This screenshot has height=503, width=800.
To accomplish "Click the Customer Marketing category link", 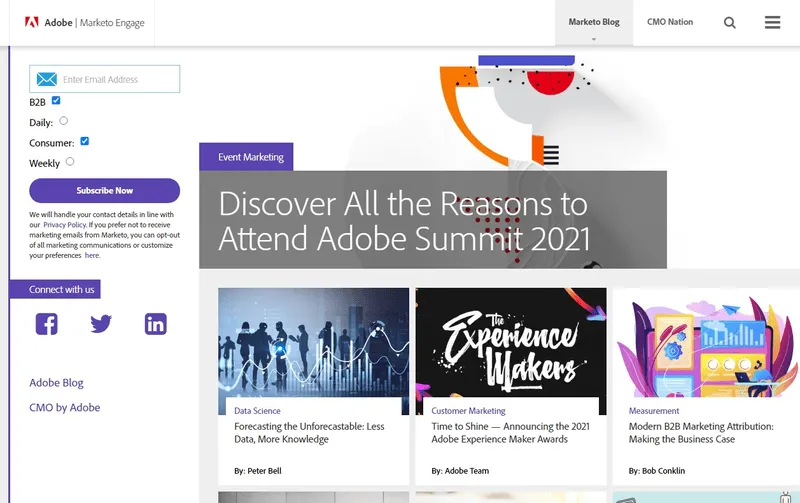I will (468, 411).
